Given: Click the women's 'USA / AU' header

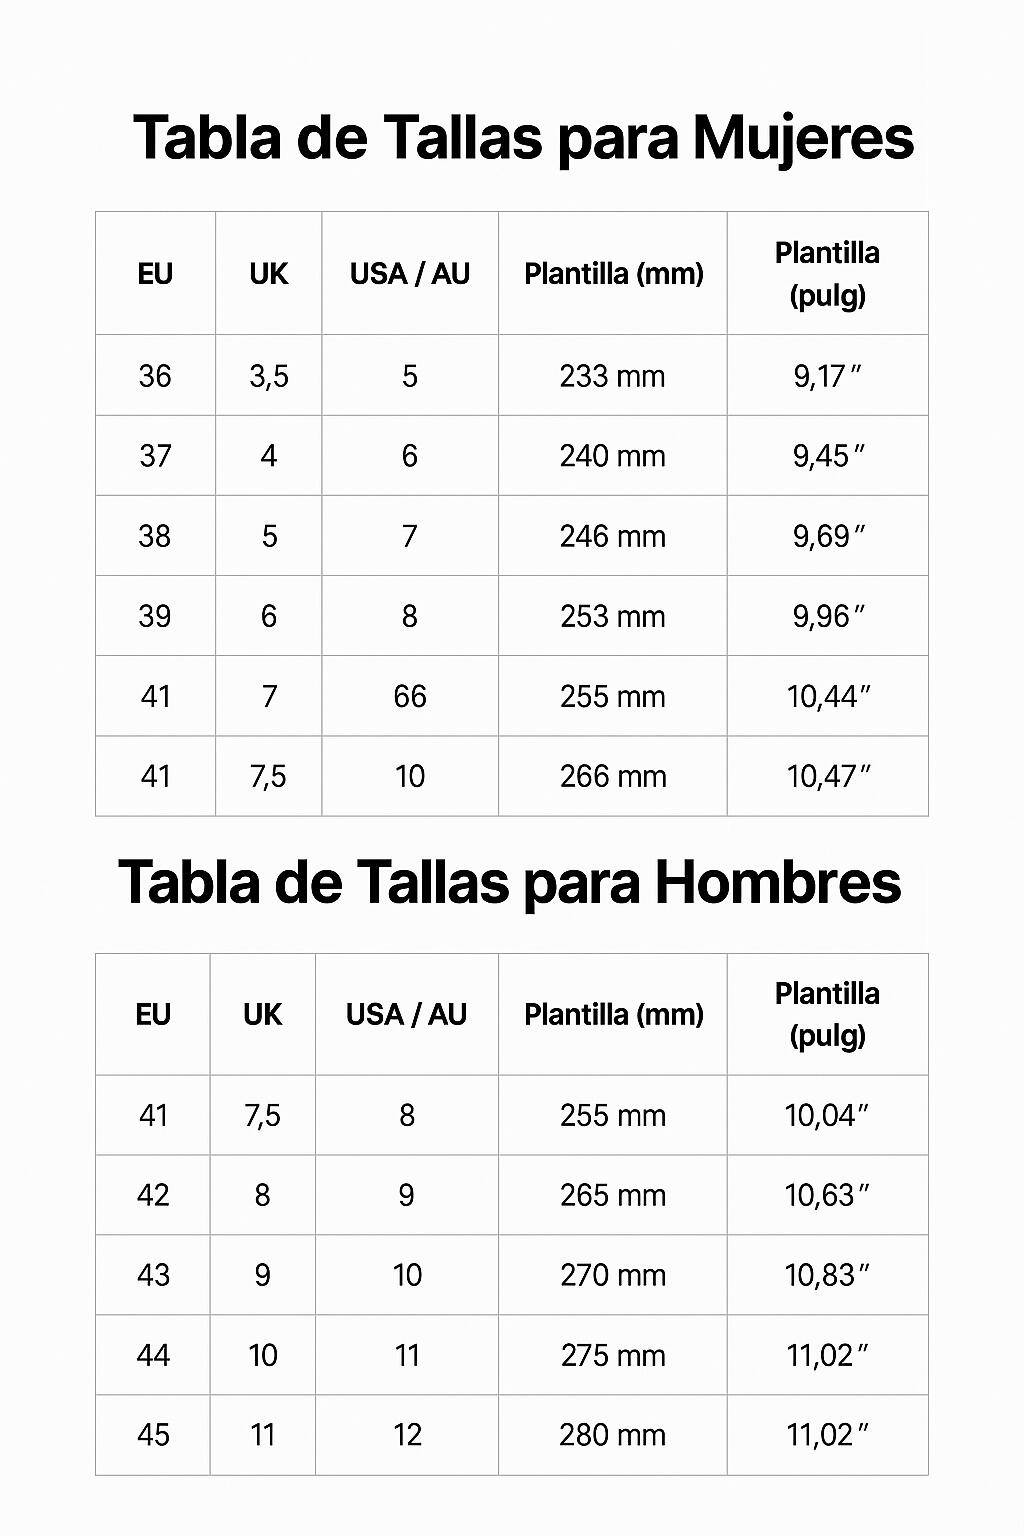Looking at the screenshot, I should pyautogui.click(x=410, y=273).
